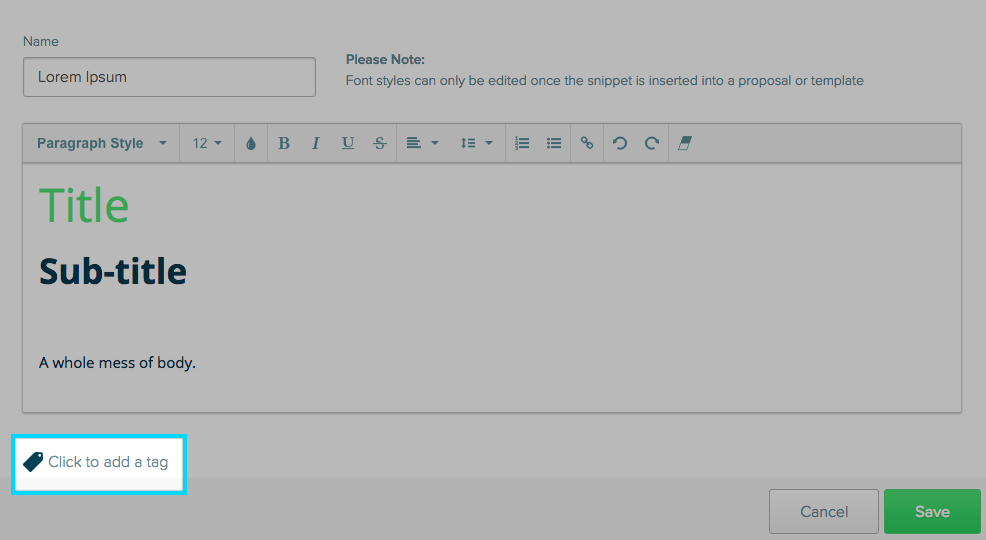Undo the last edit
The height and width of the screenshot is (540, 986).
[620, 143]
